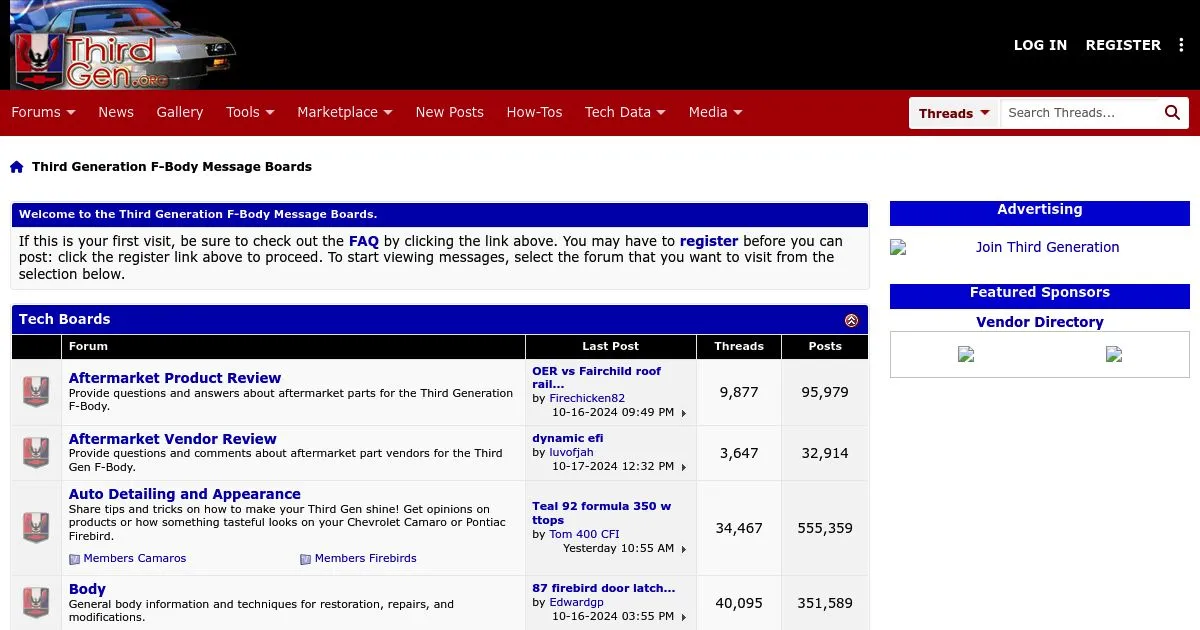Open the Teal 92 formula 350 thread
This screenshot has height=630, width=1200.
[x=601, y=513]
